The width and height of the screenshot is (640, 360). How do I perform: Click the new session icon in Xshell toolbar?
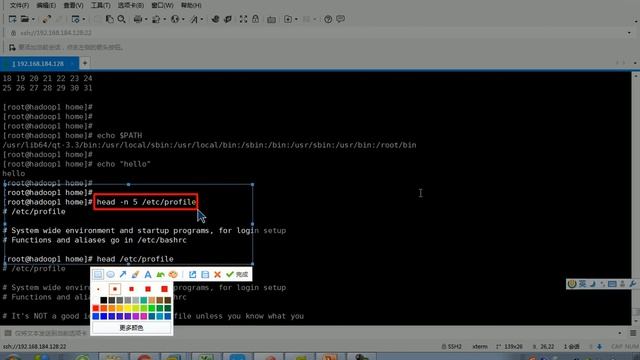12,19
